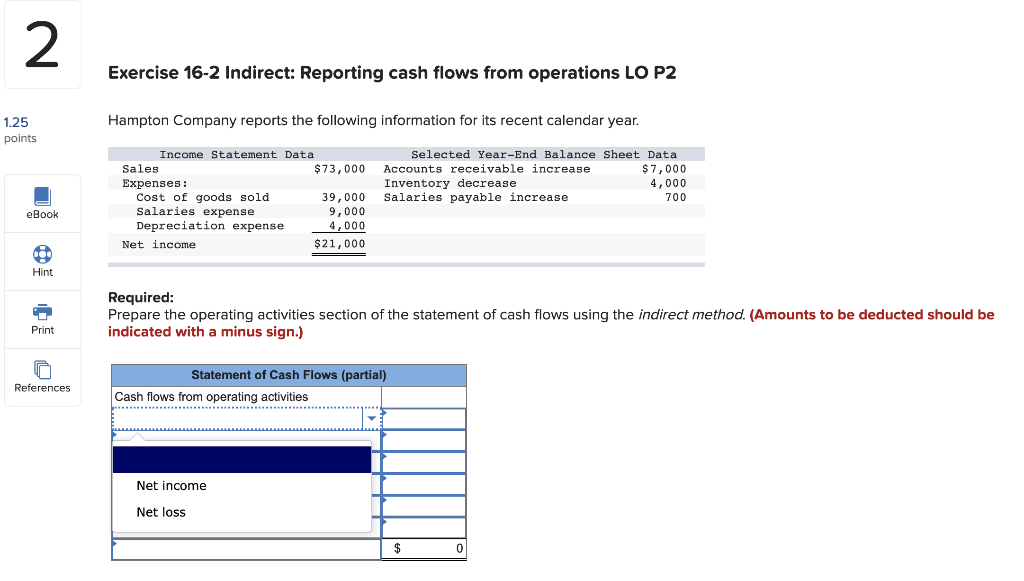
Task: Select question number 2 box
Action: 41,44
